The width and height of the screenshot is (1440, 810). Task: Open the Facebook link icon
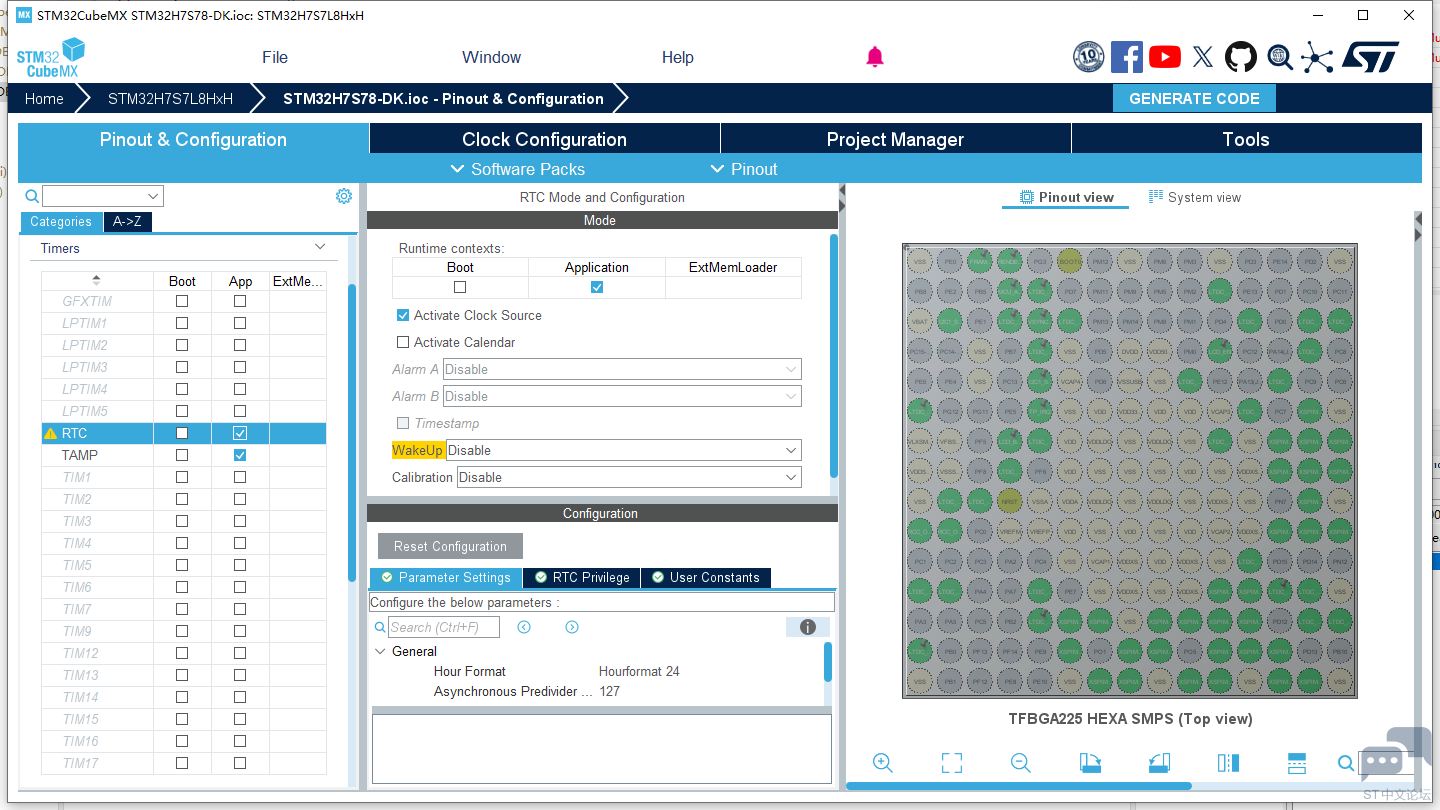(x=1127, y=57)
